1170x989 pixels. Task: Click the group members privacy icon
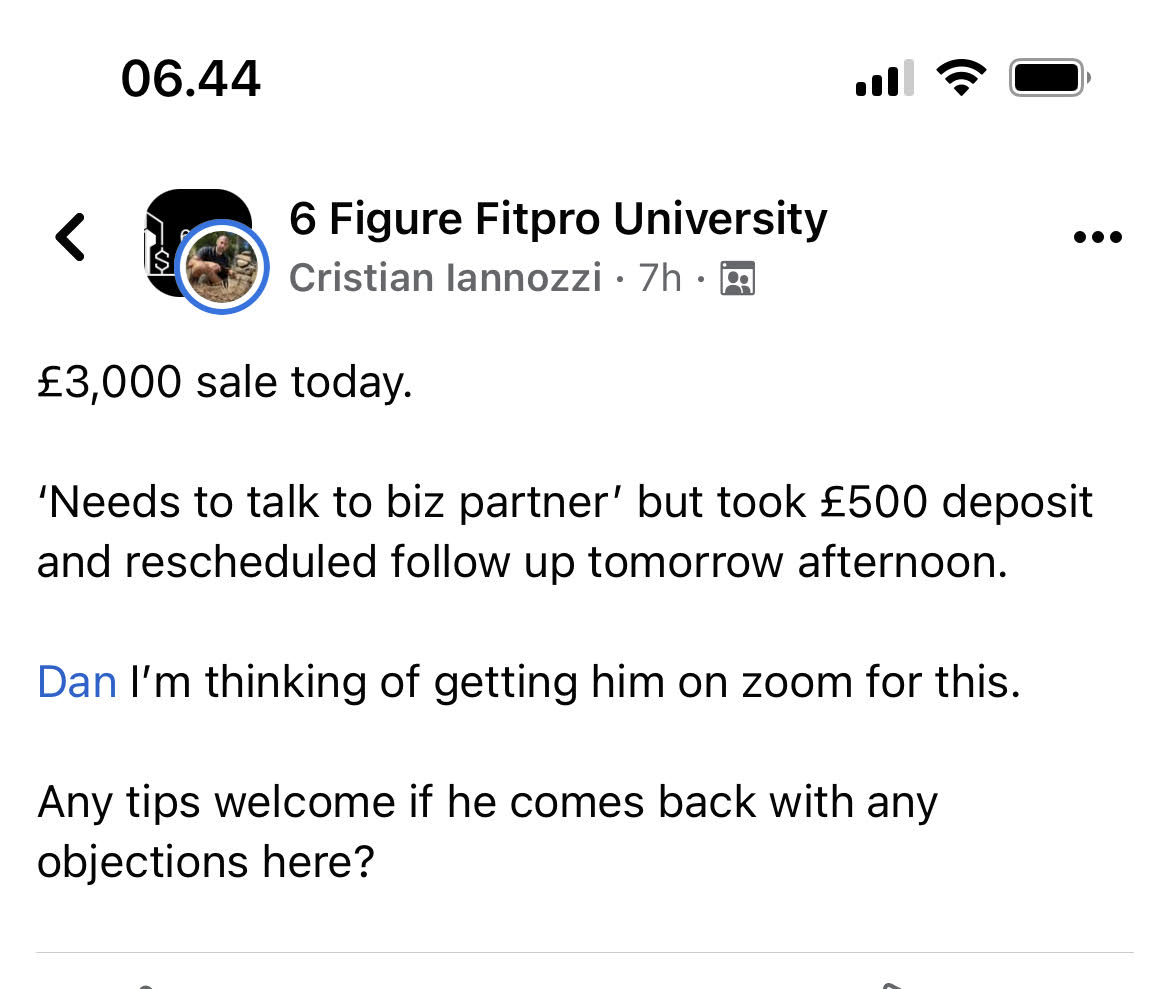tap(737, 278)
